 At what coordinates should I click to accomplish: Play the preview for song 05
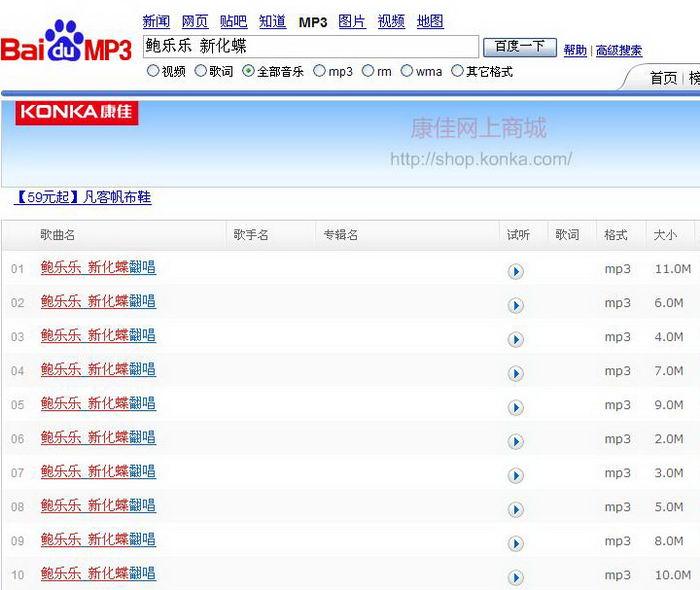[516, 407]
